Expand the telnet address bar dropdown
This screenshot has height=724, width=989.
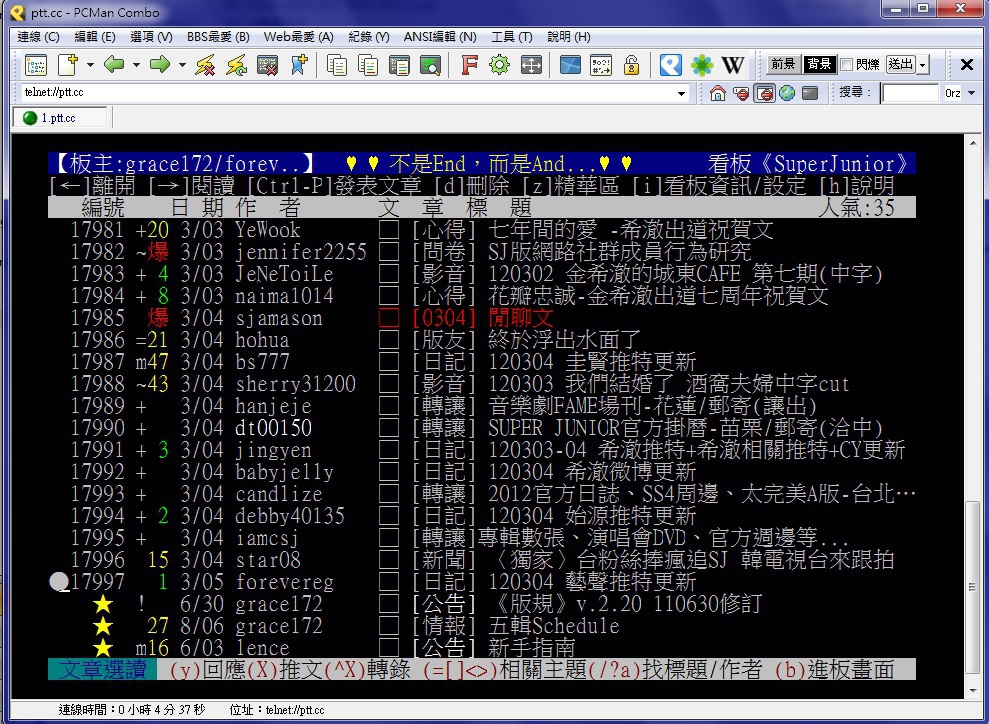click(682, 93)
